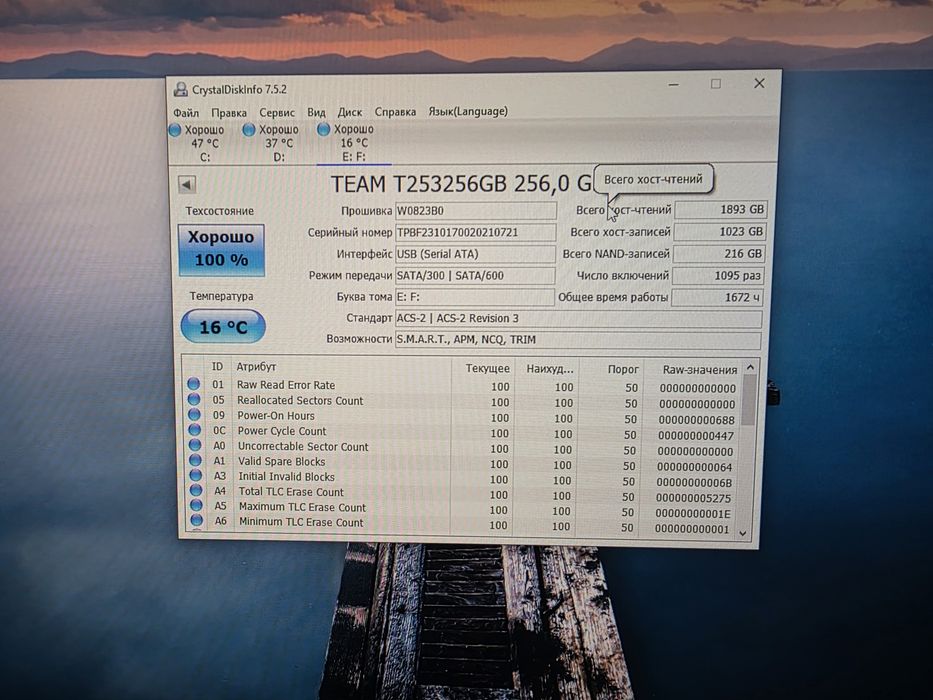Click the Число включений label
This screenshot has height=700, width=933.
click(x=622, y=276)
